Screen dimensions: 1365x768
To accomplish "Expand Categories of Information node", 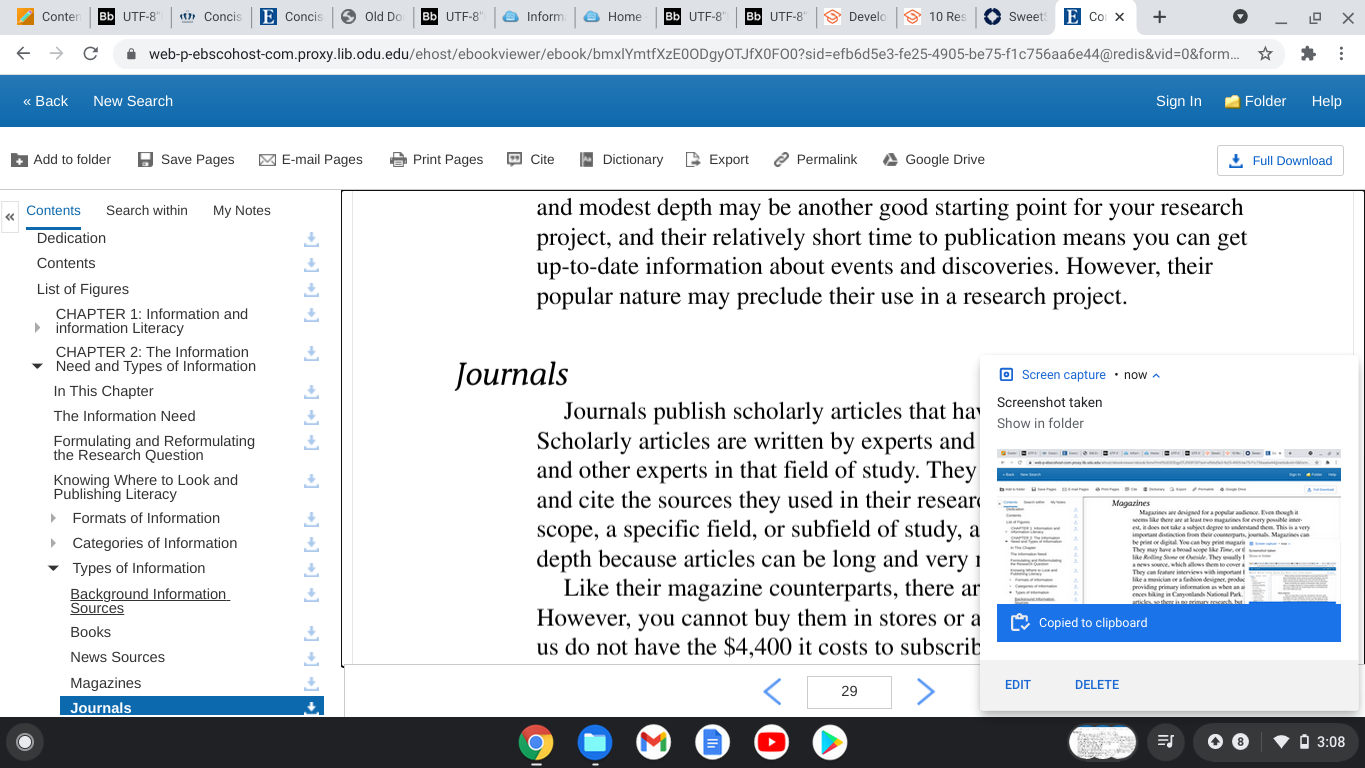I will coord(54,543).
